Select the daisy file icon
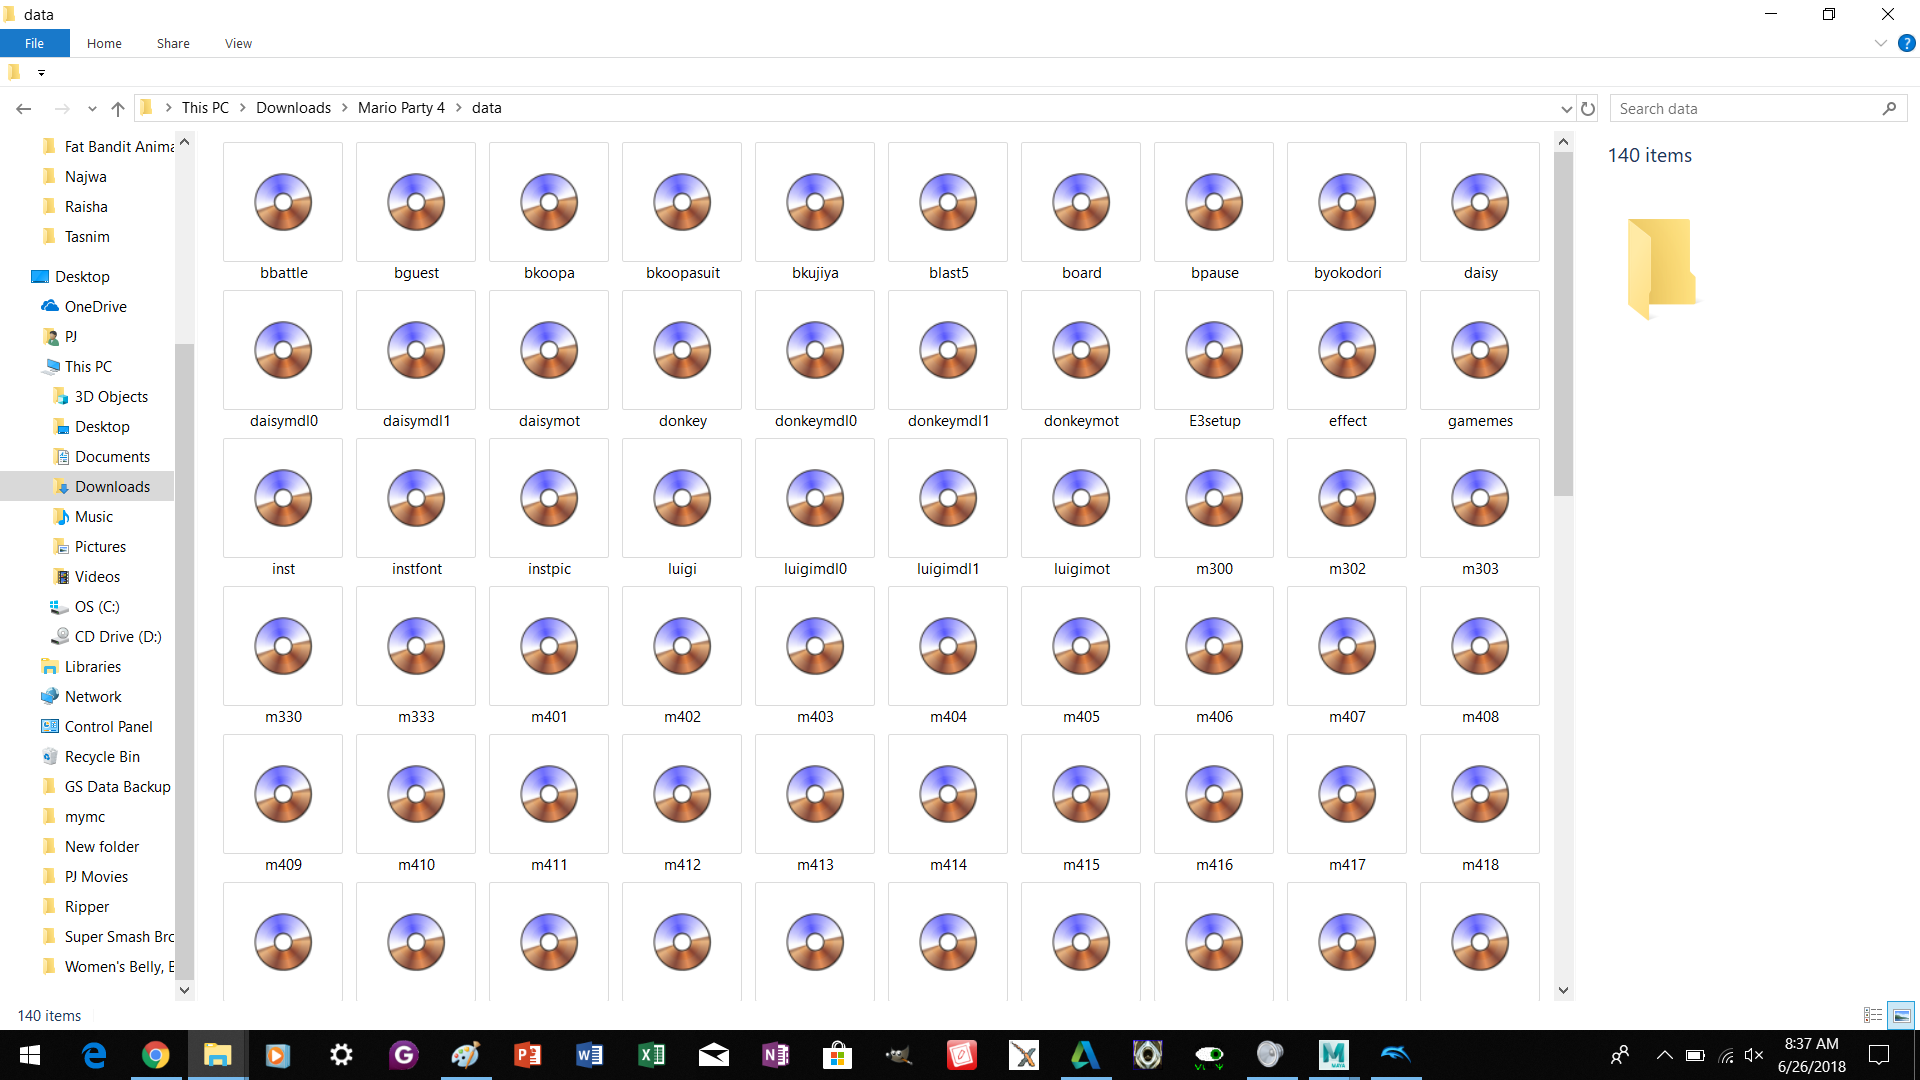 (1480, 203)
